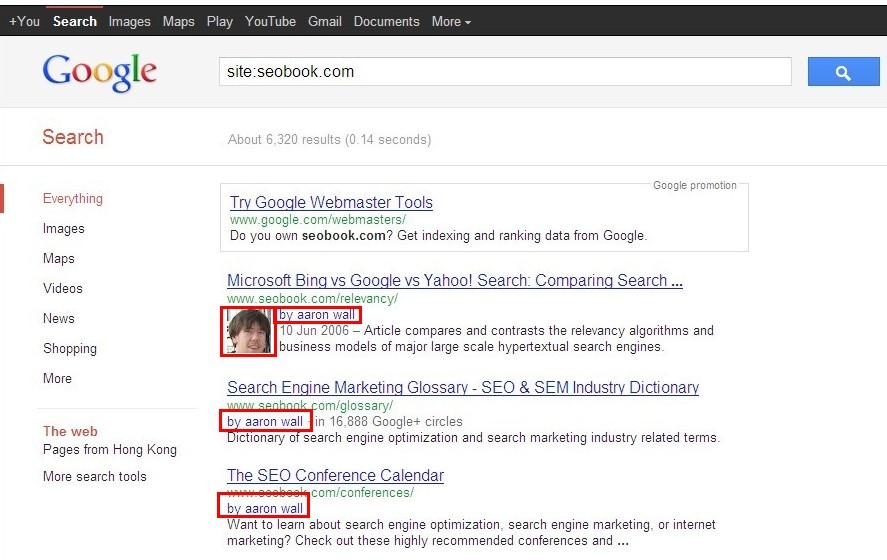Click www.seobook.com/relevancy/ URL text

[312, 298]
